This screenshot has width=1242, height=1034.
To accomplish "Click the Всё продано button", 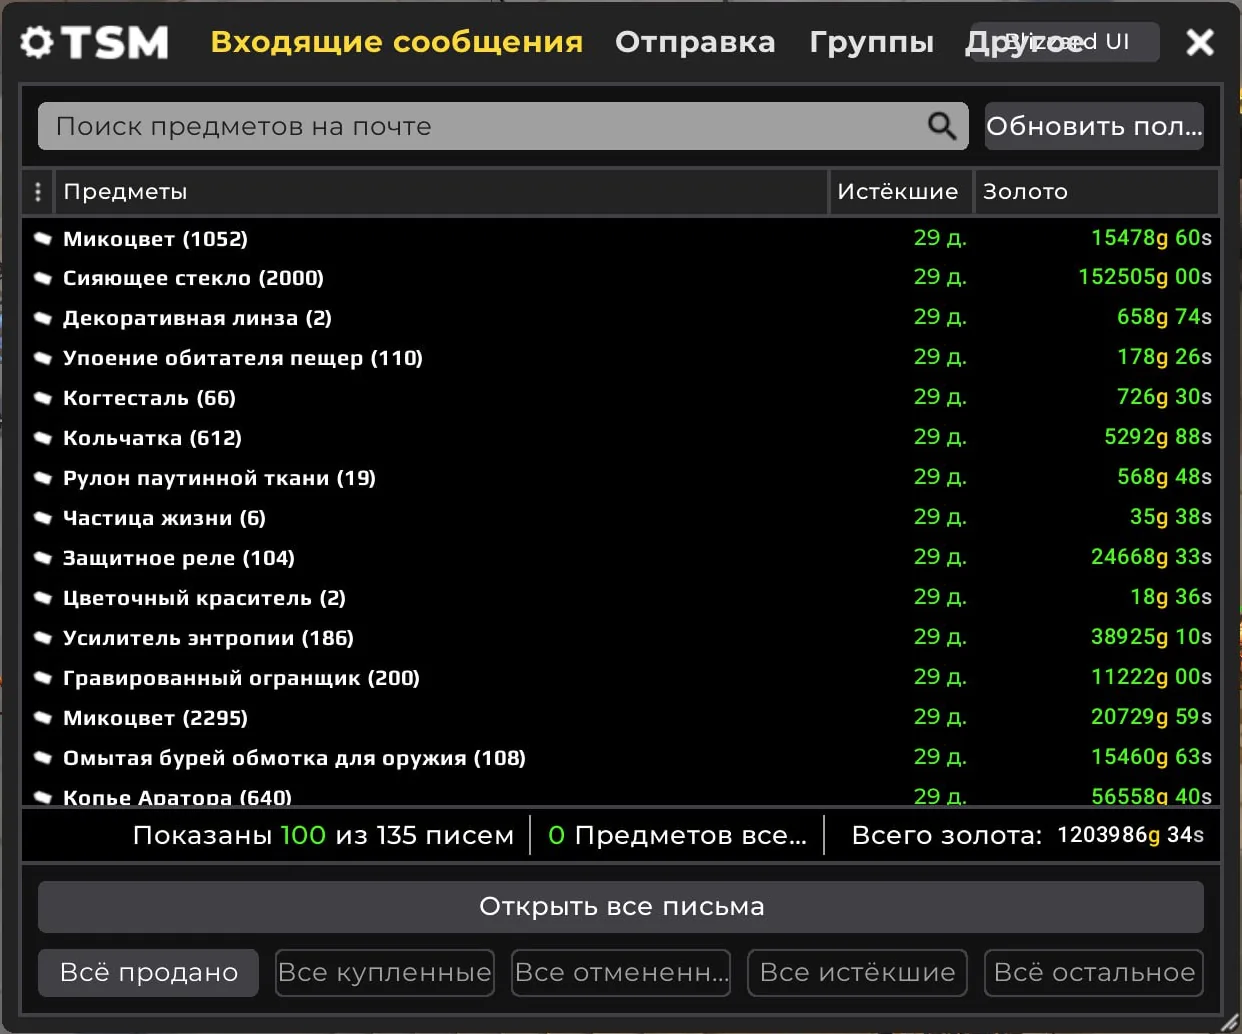I will click(x=148, y=973).
